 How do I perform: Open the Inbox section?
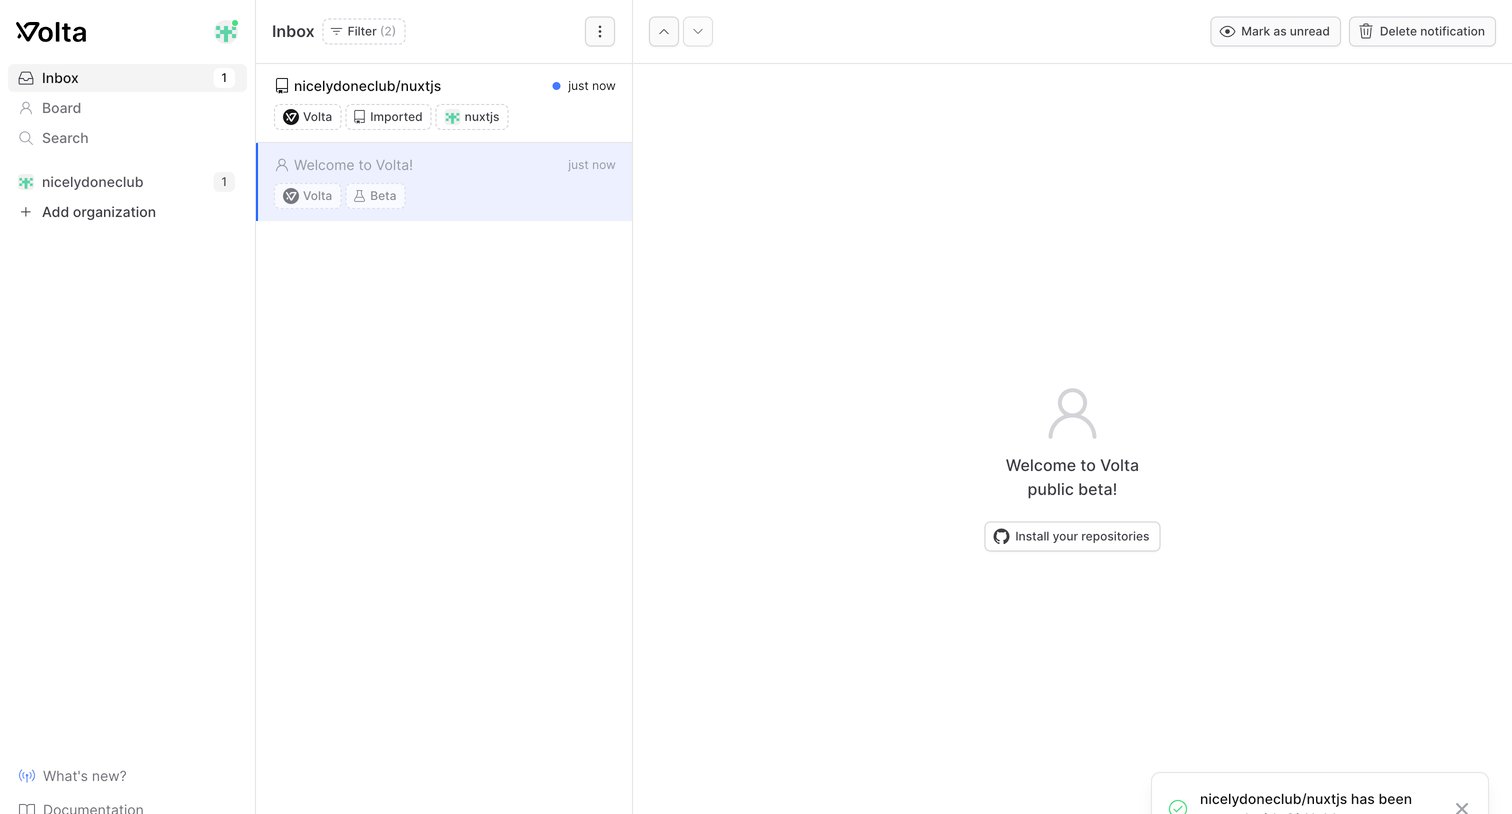coord(127,78)
